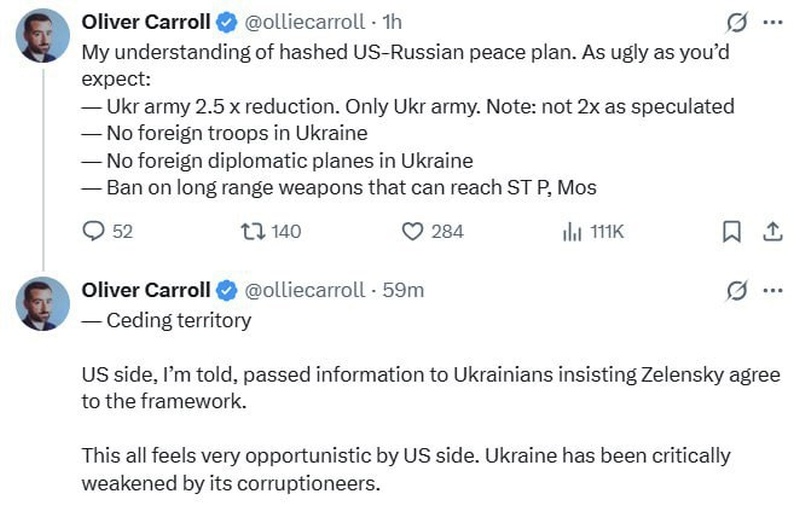
Task: Open the 59m timestamp of the second tweet
Action: click(x=404, y=290)
